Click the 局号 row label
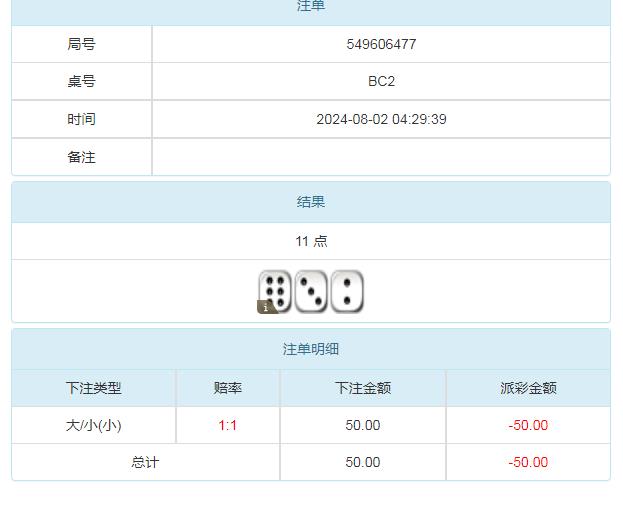This screenshot has height=531, width=623. (x=81, y=44)
